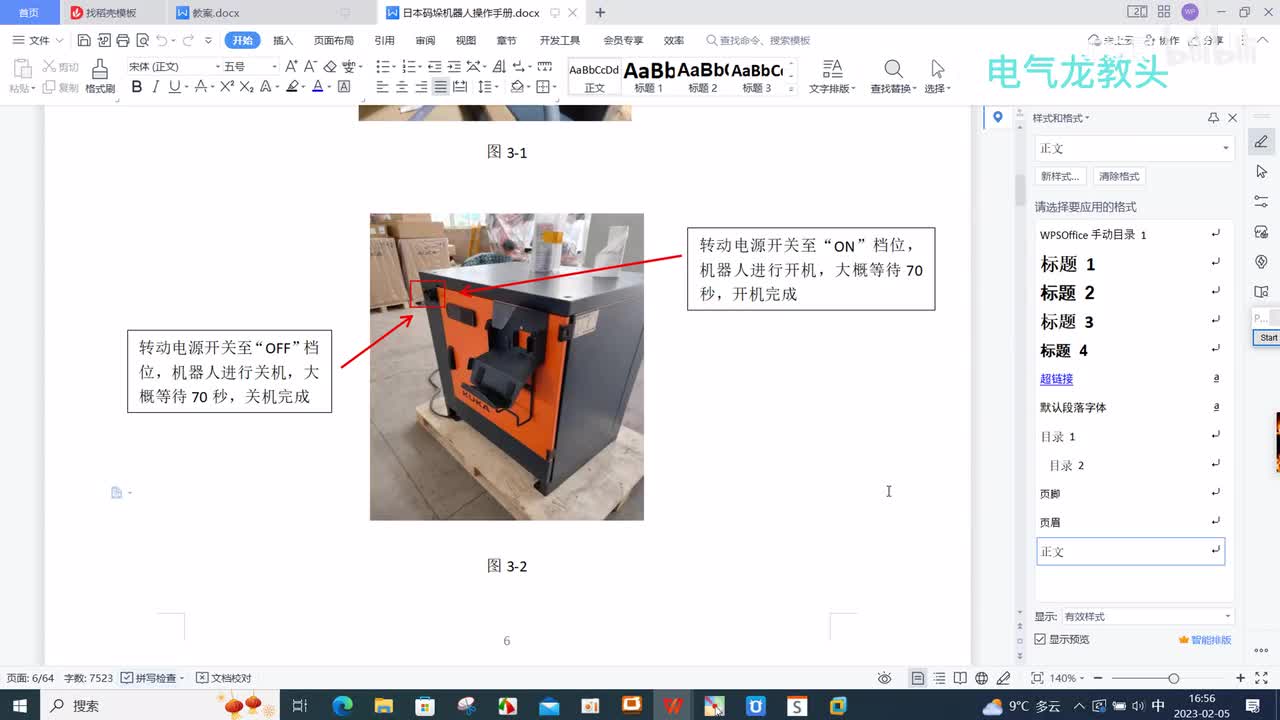Open the 文件 menu
1280x720 pixels.
point(38,40)
